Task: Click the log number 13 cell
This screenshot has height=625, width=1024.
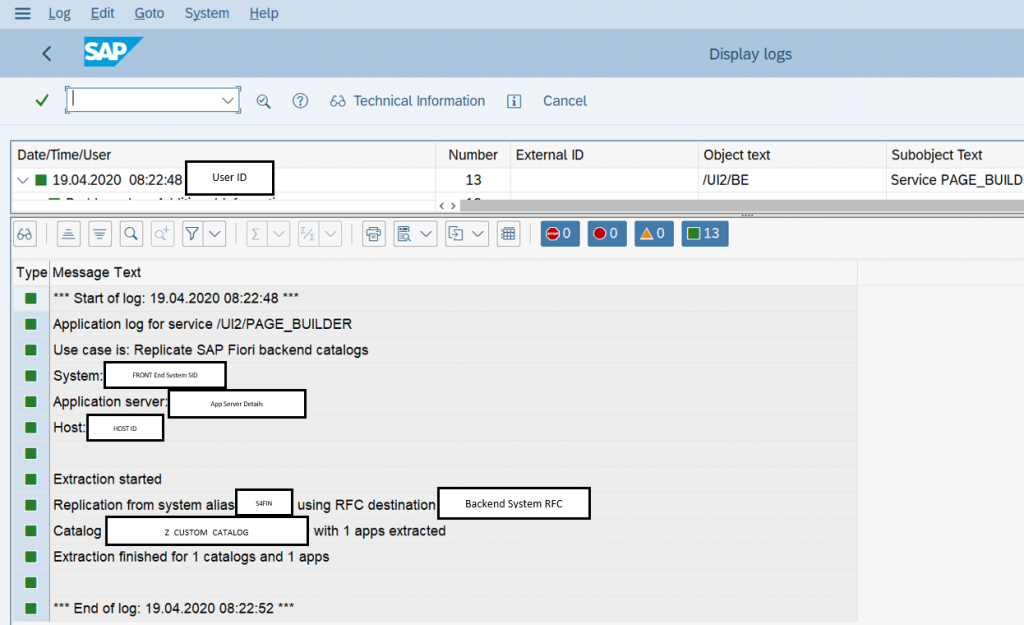Action: click(x=473, y=180)
